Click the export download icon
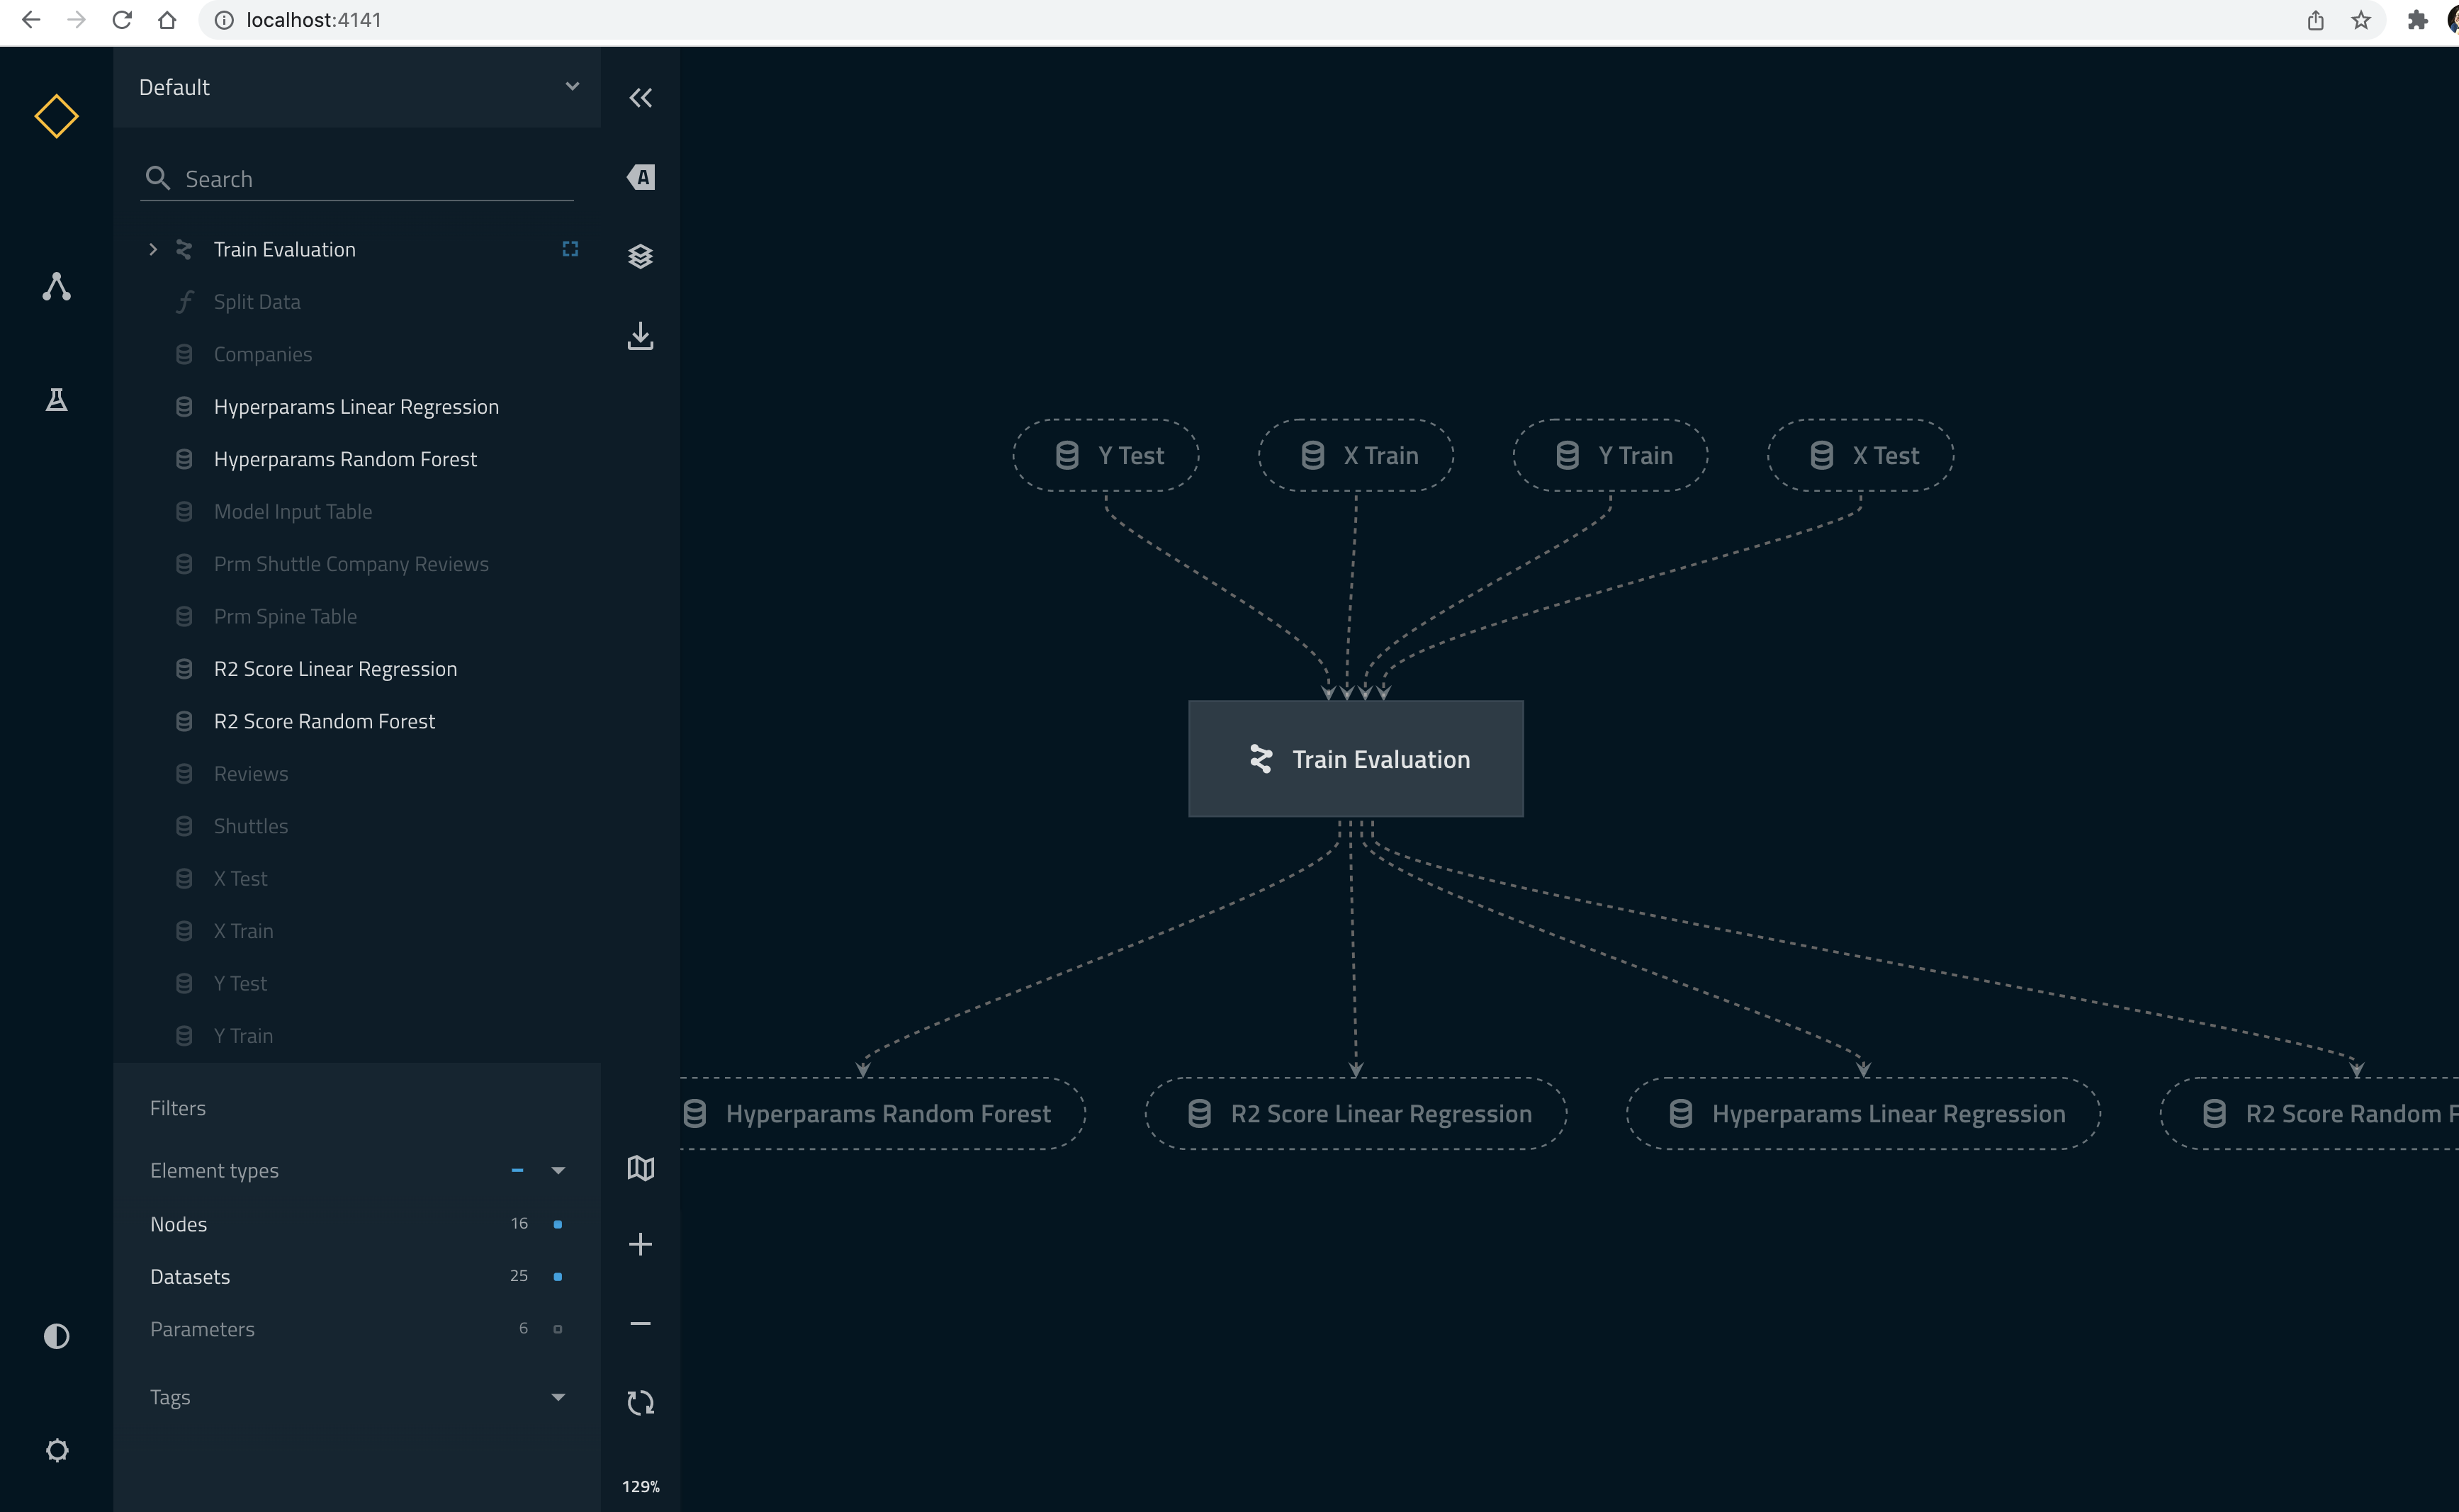This screenshot has width=2459, height=1512. click(x=640, y=336)
